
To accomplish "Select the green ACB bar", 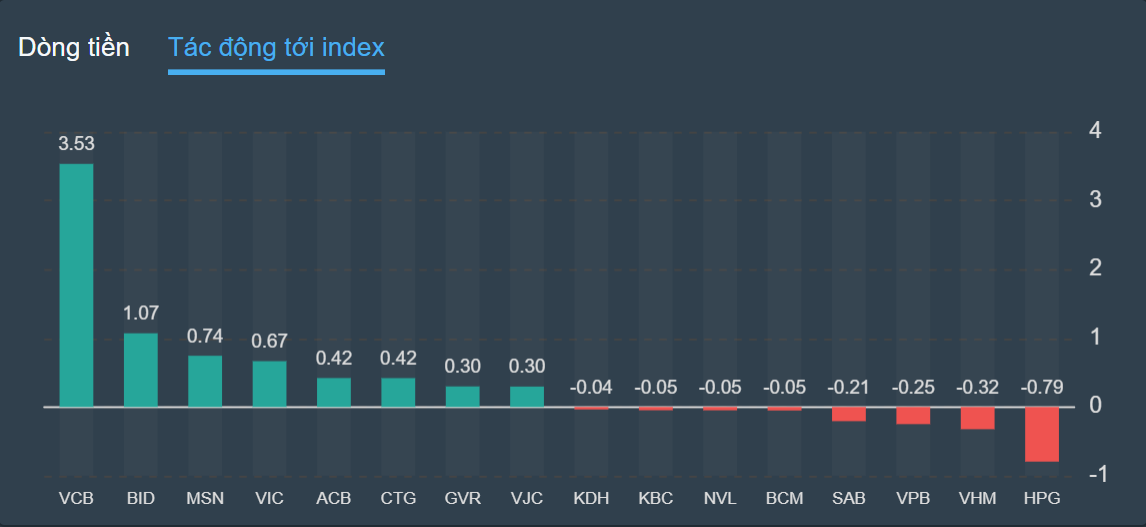I will (334, 392).
